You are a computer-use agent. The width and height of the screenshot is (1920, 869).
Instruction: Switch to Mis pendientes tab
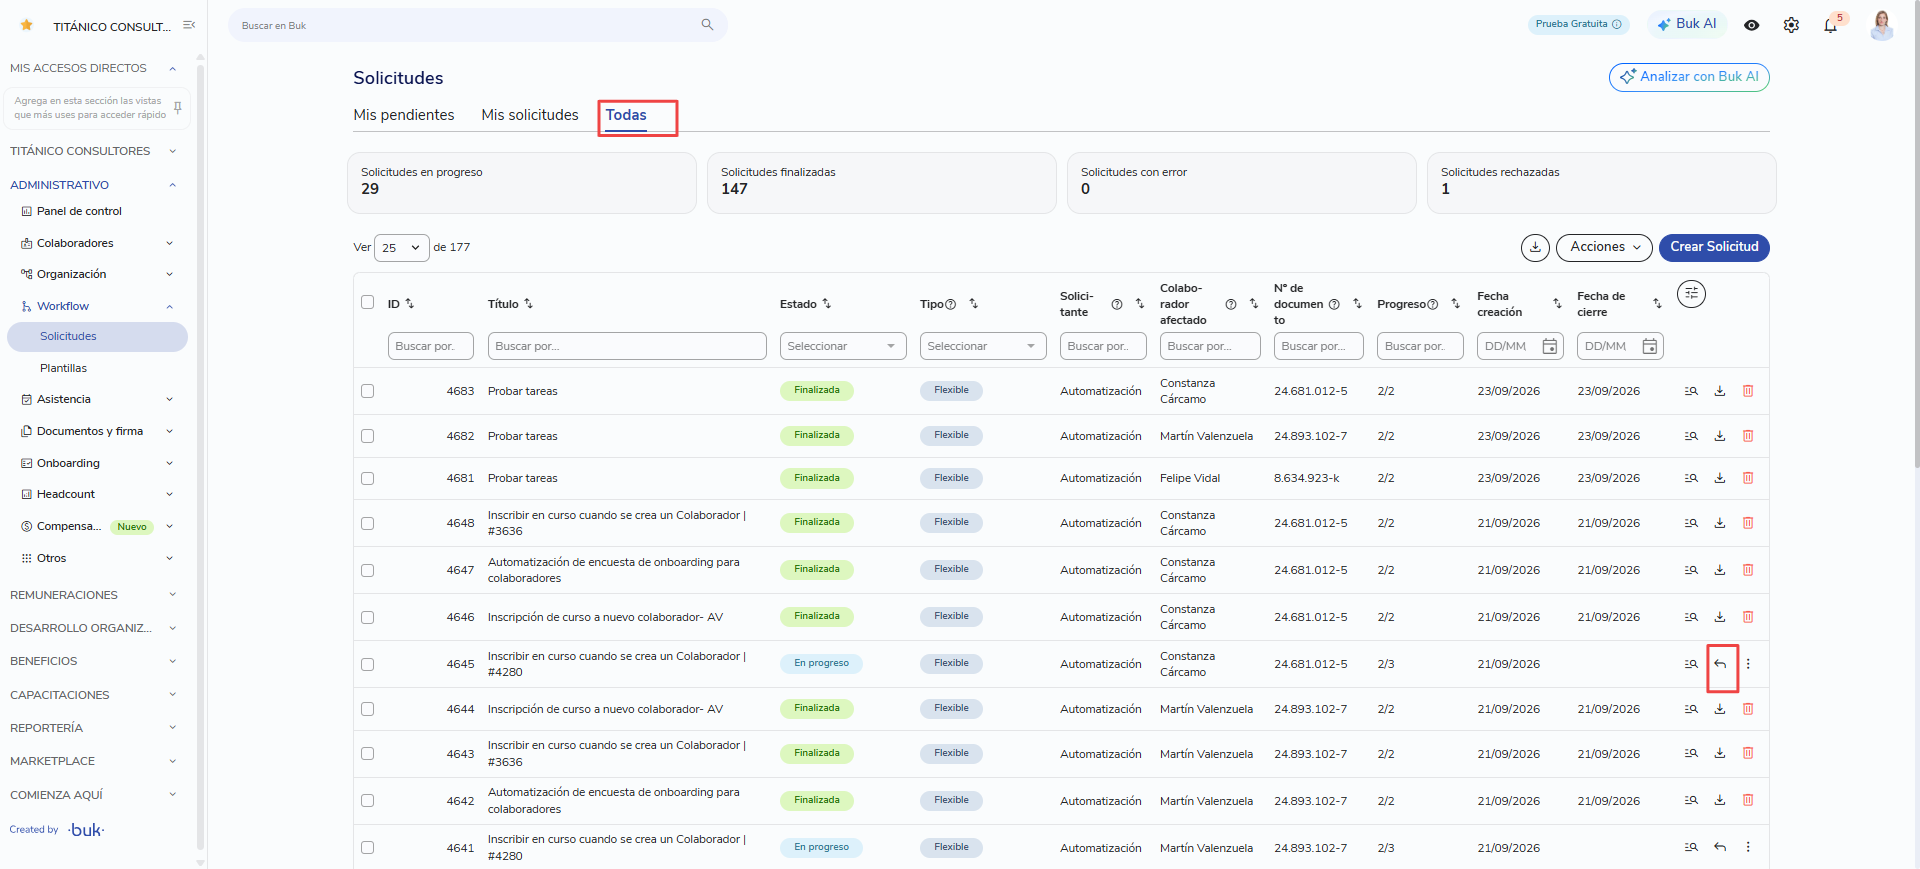coord(404,115)
